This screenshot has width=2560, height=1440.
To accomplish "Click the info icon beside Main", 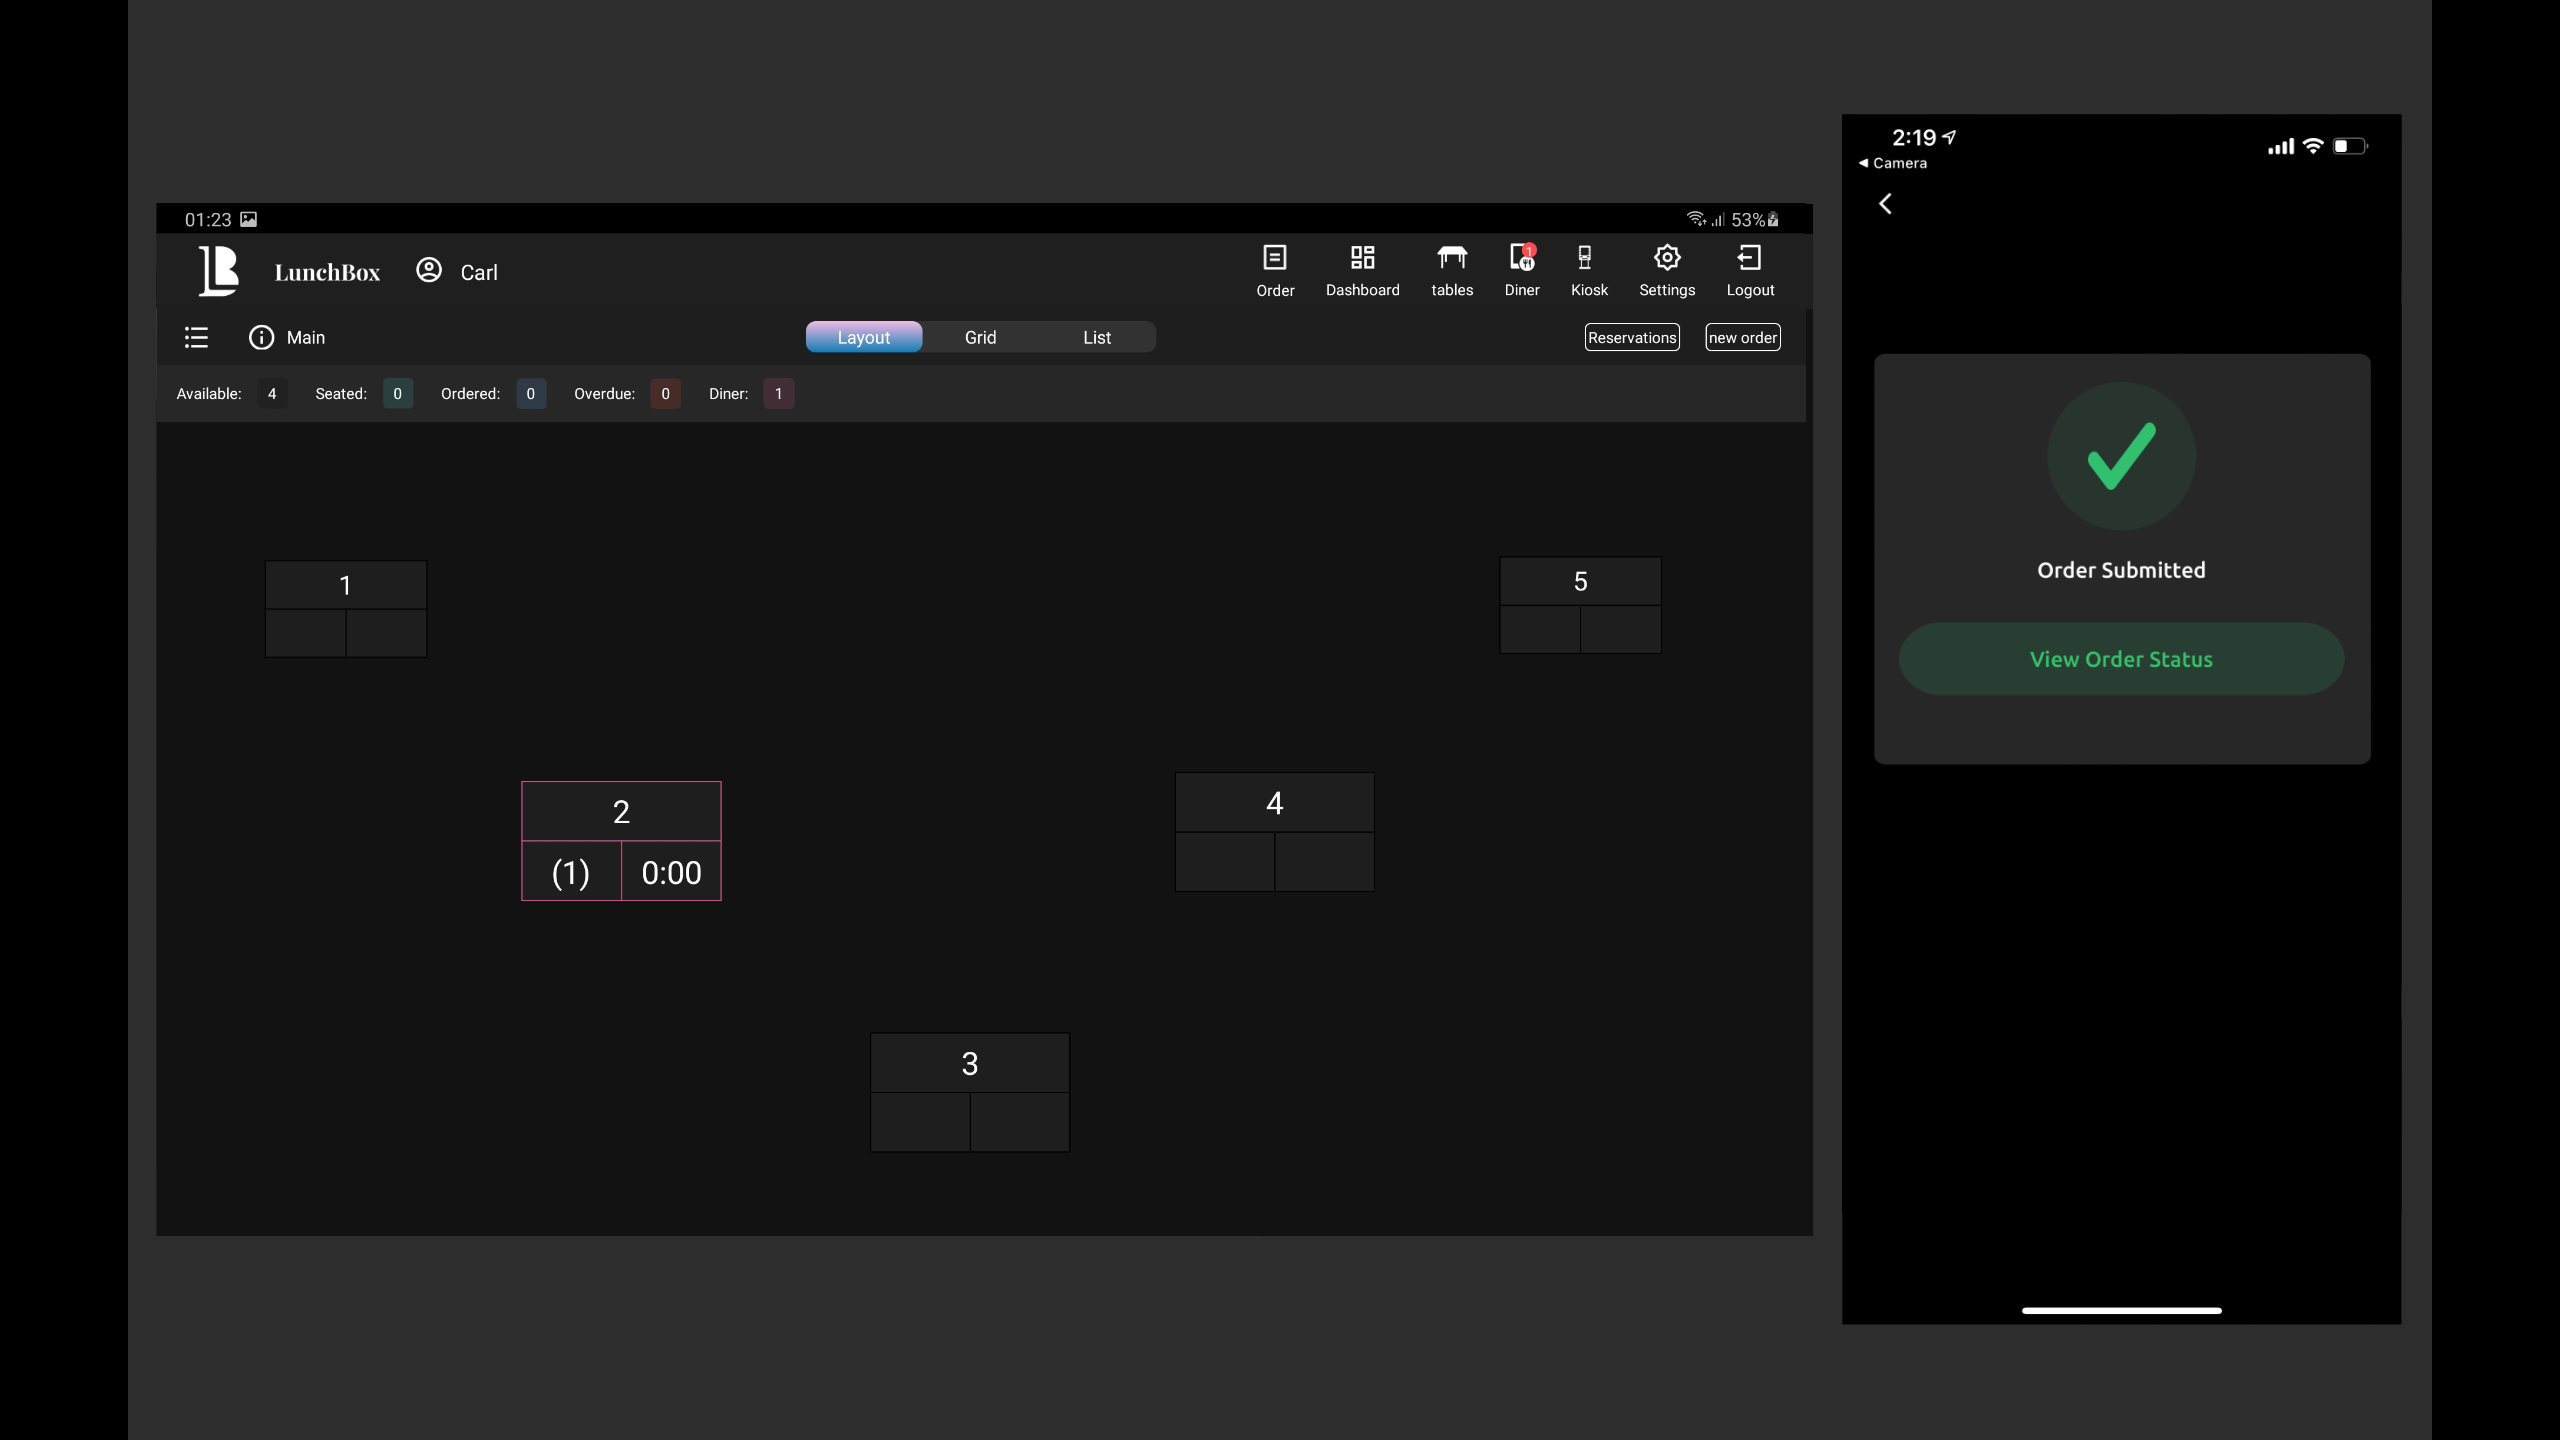I will click(261, 338).
